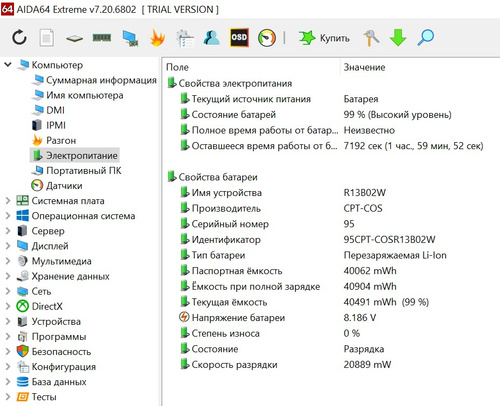Expand the Системная плата node
This screenshot has height=406, width=500.
coord(8,201)
